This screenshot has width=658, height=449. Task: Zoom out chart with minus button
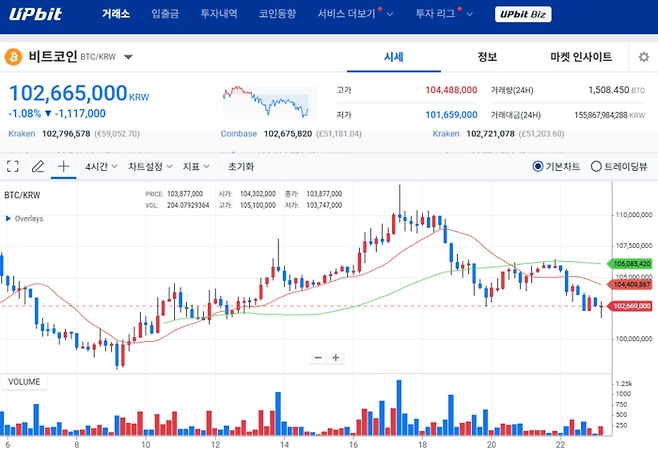(318, 358)
